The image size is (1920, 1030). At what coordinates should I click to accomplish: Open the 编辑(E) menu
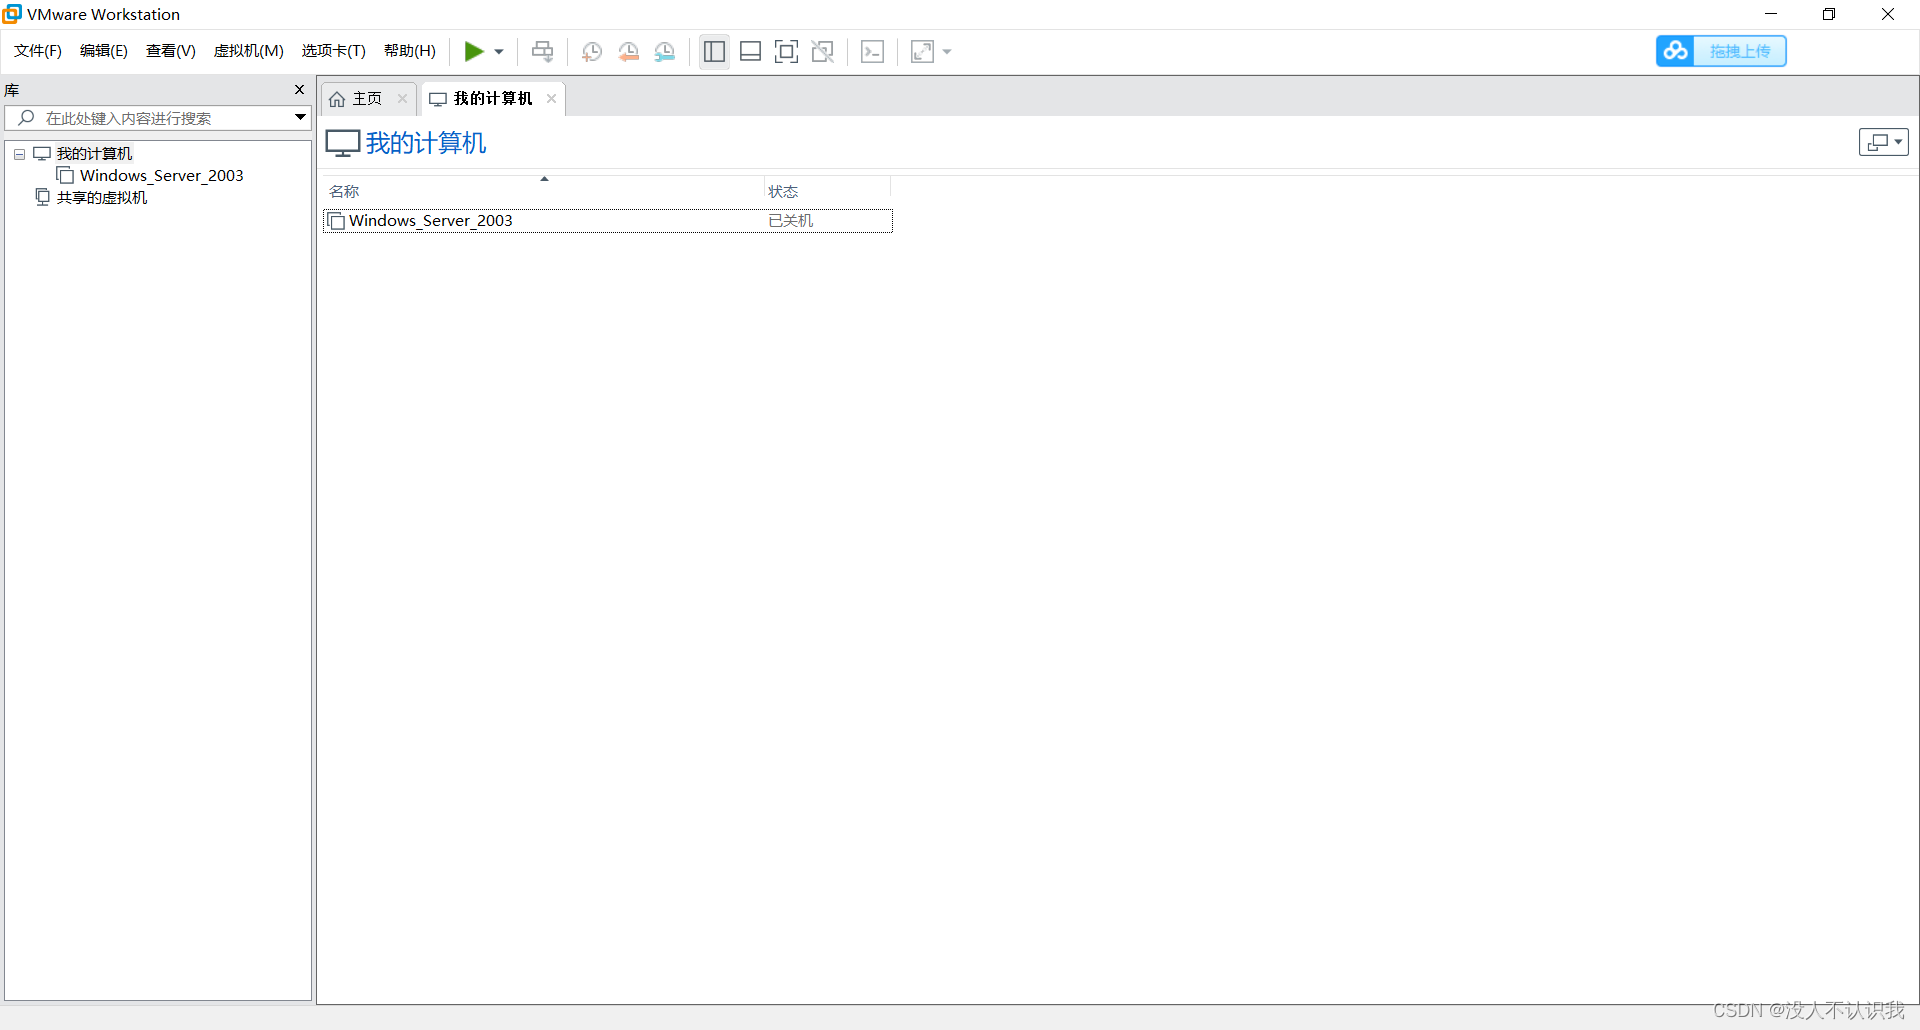(104, 51)
